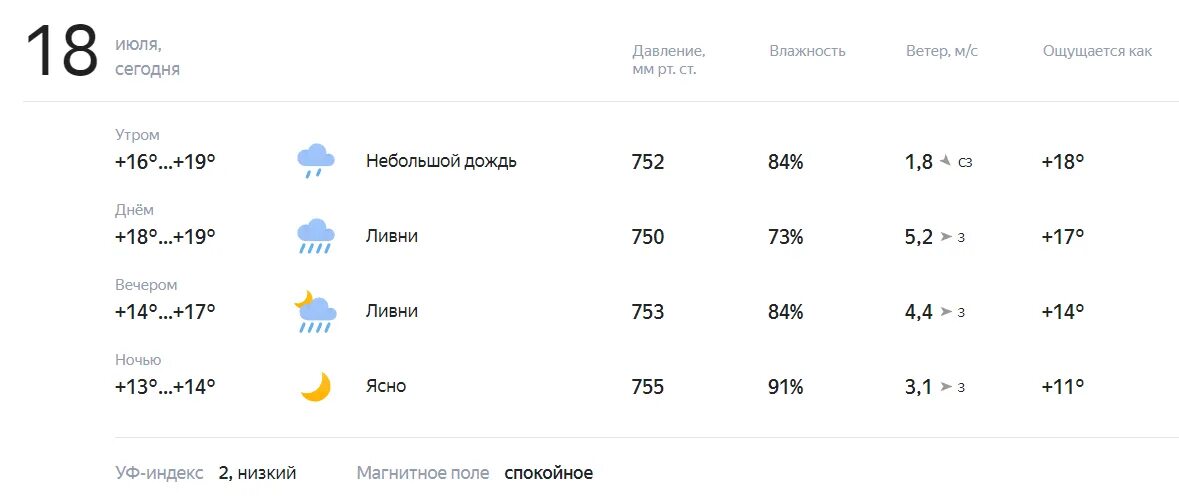Image resolution: width=1179 pixels, height=499 pixels.
Task: Select the 'Утром' row label
Action: point(138,135)
